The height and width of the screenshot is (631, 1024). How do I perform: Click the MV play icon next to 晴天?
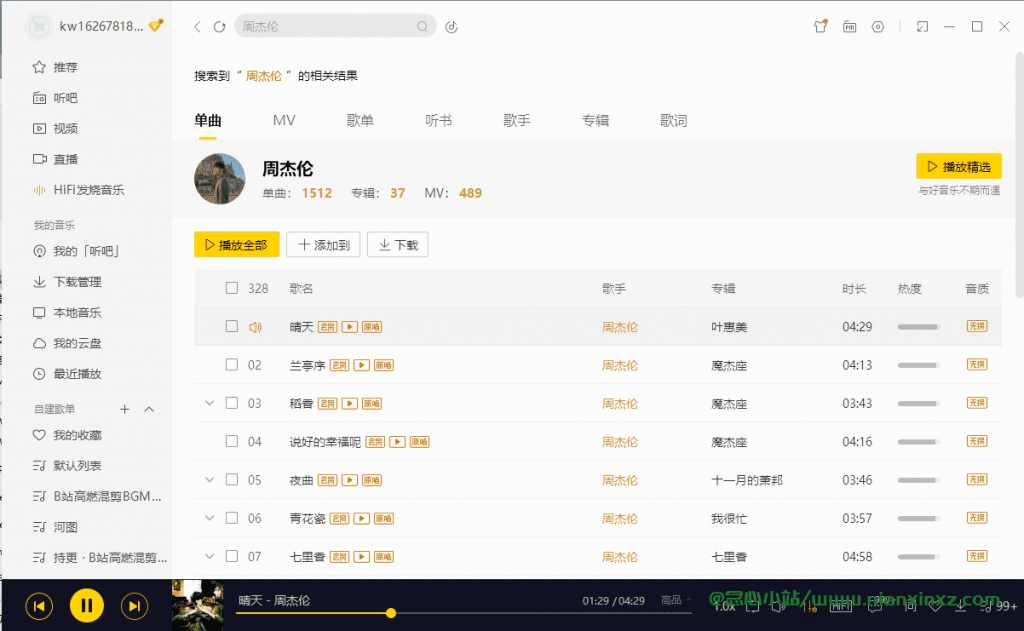[349, 327]
